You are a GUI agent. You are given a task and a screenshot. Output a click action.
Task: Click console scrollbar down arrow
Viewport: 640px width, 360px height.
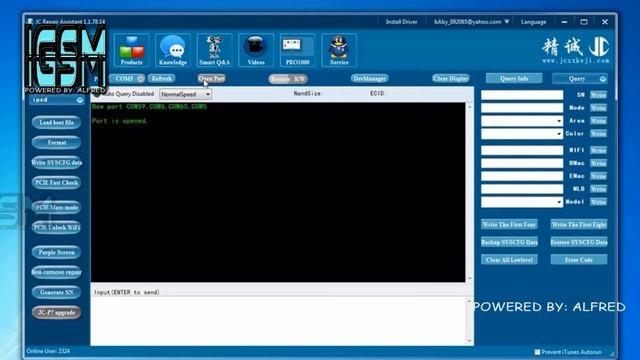469,278
